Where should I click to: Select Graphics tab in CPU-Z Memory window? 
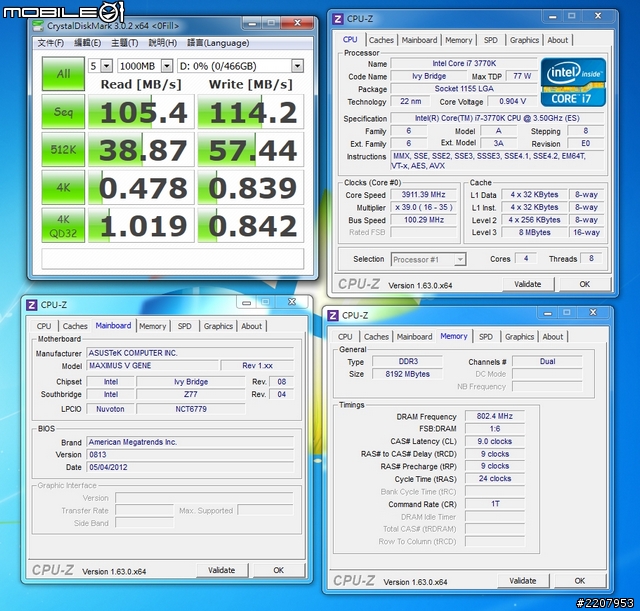pyautogui.click(x=519, y=337)
